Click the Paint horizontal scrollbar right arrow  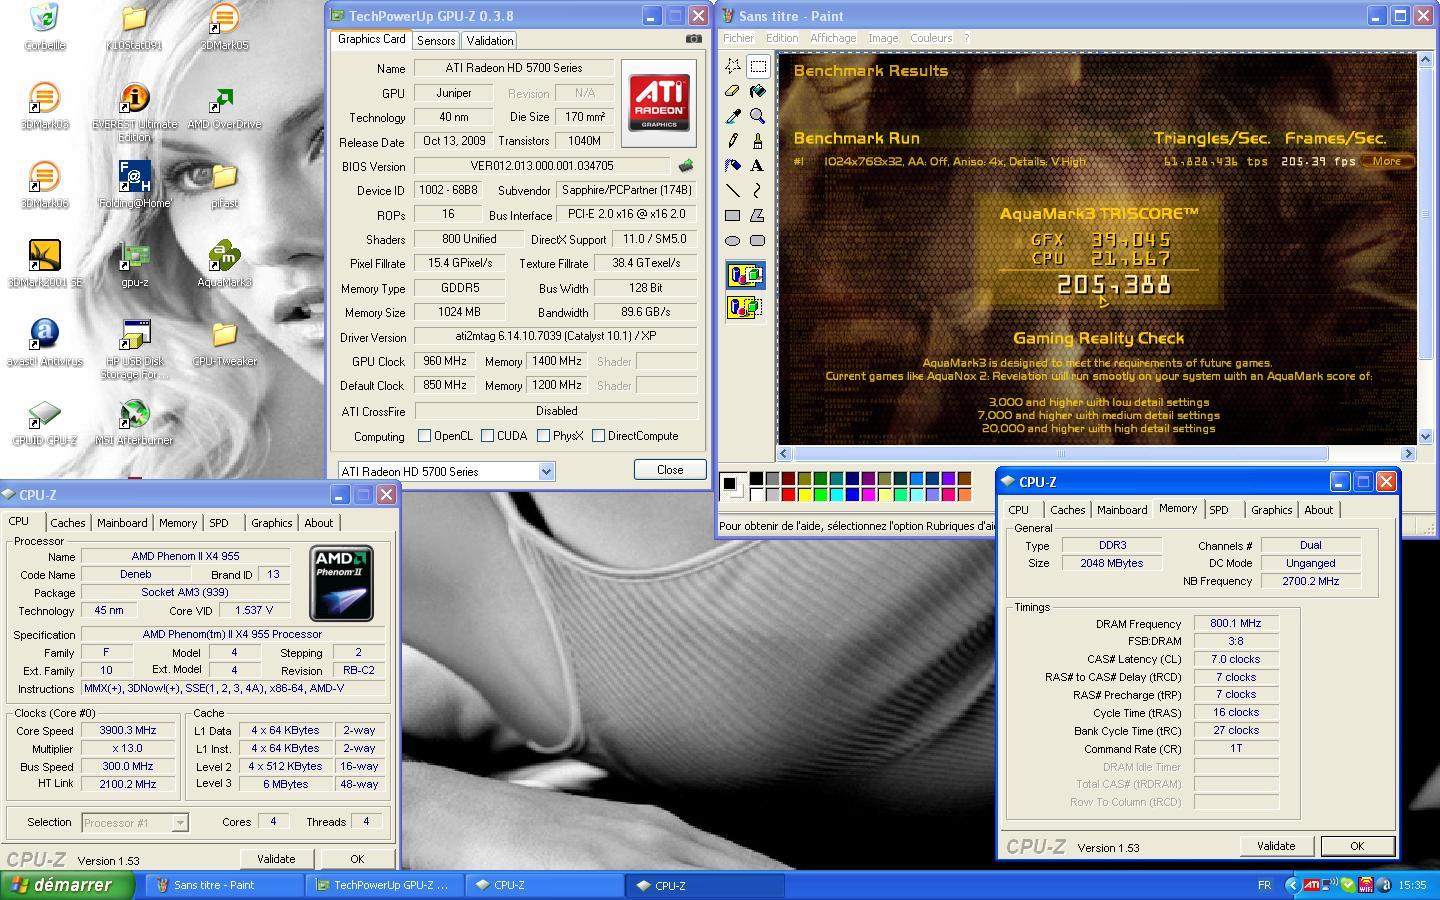pos(1408,453)
